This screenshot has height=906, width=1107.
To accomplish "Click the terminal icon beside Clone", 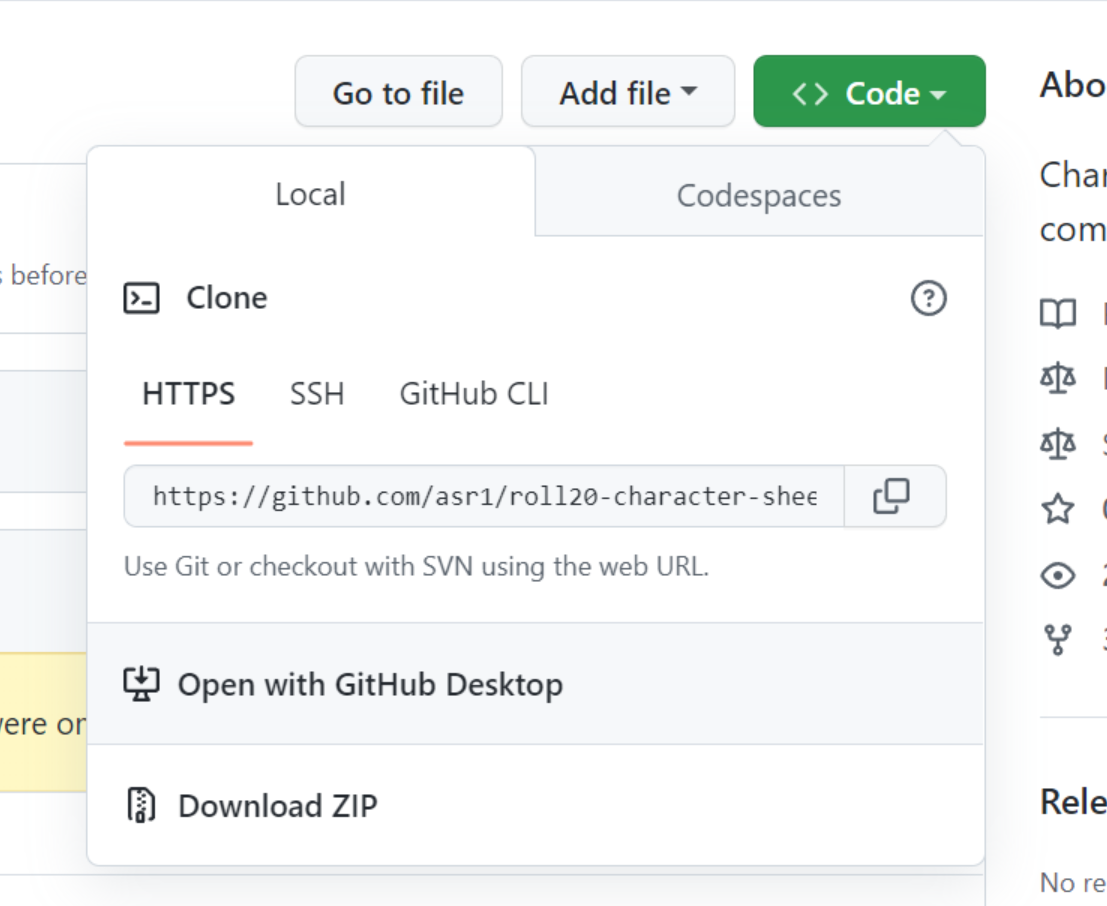I will click(141, 298).
